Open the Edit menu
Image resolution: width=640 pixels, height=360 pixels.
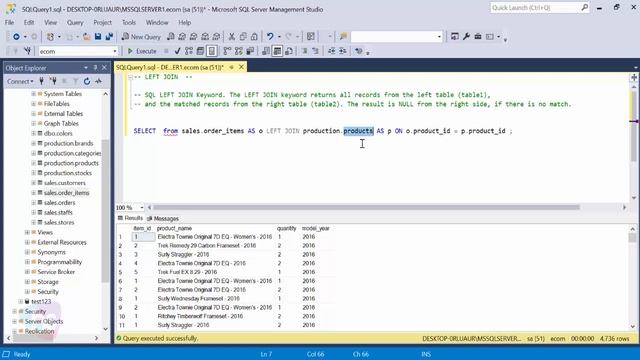(29, 22)
